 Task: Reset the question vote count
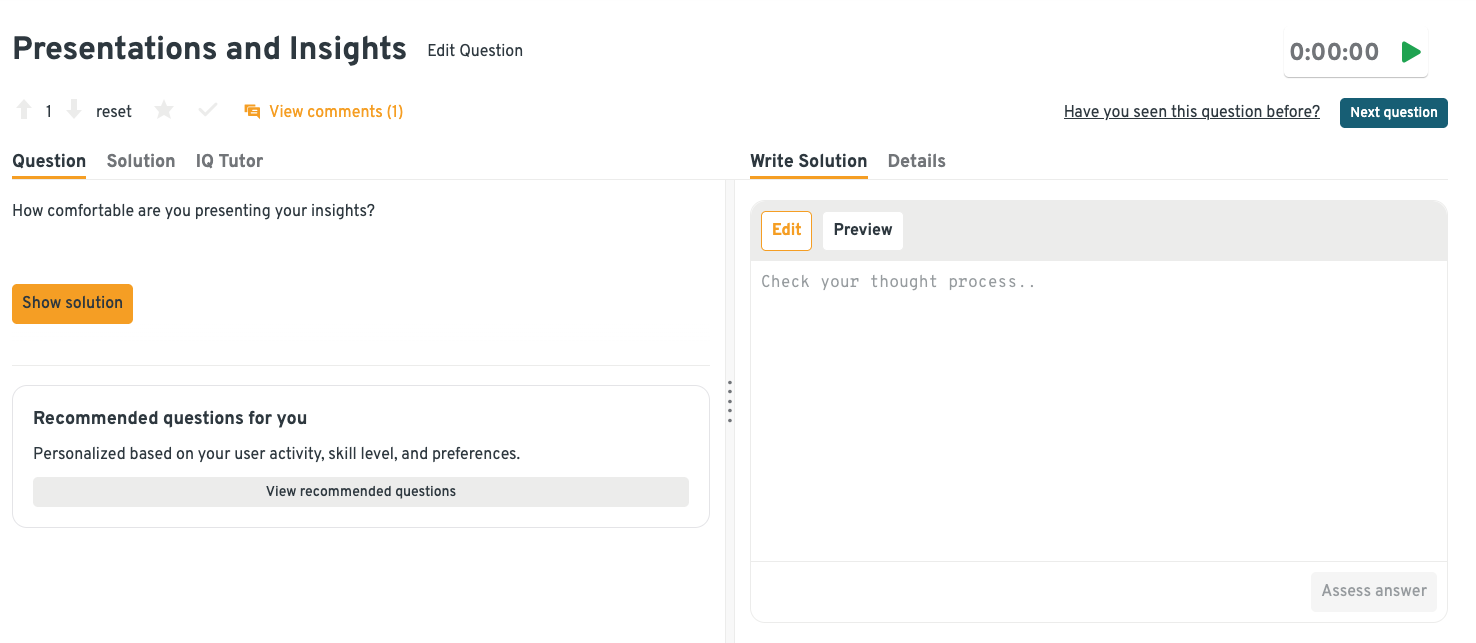click(114, 110)
